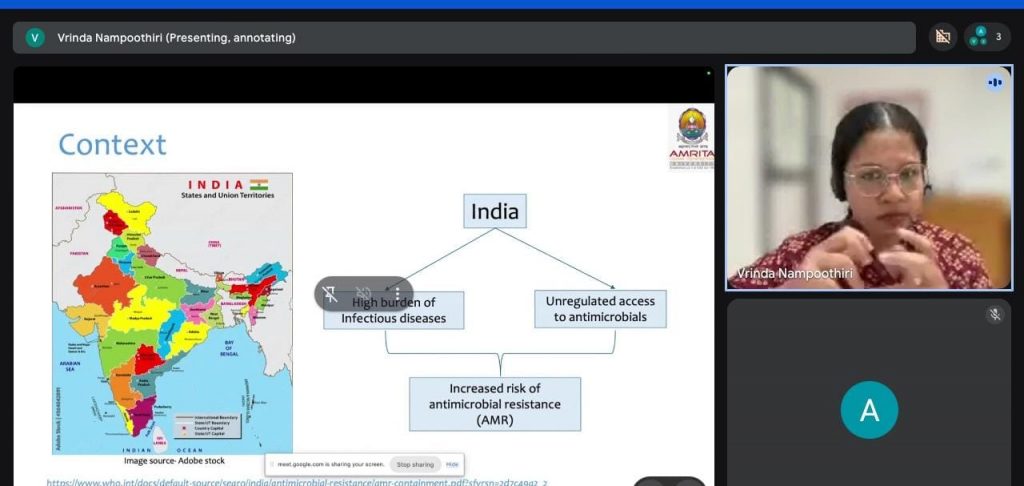Click the muted audio icon on presentation overlay
Image resolution: width=1024 pixels, height=486 pixels.
click(364, 294)
